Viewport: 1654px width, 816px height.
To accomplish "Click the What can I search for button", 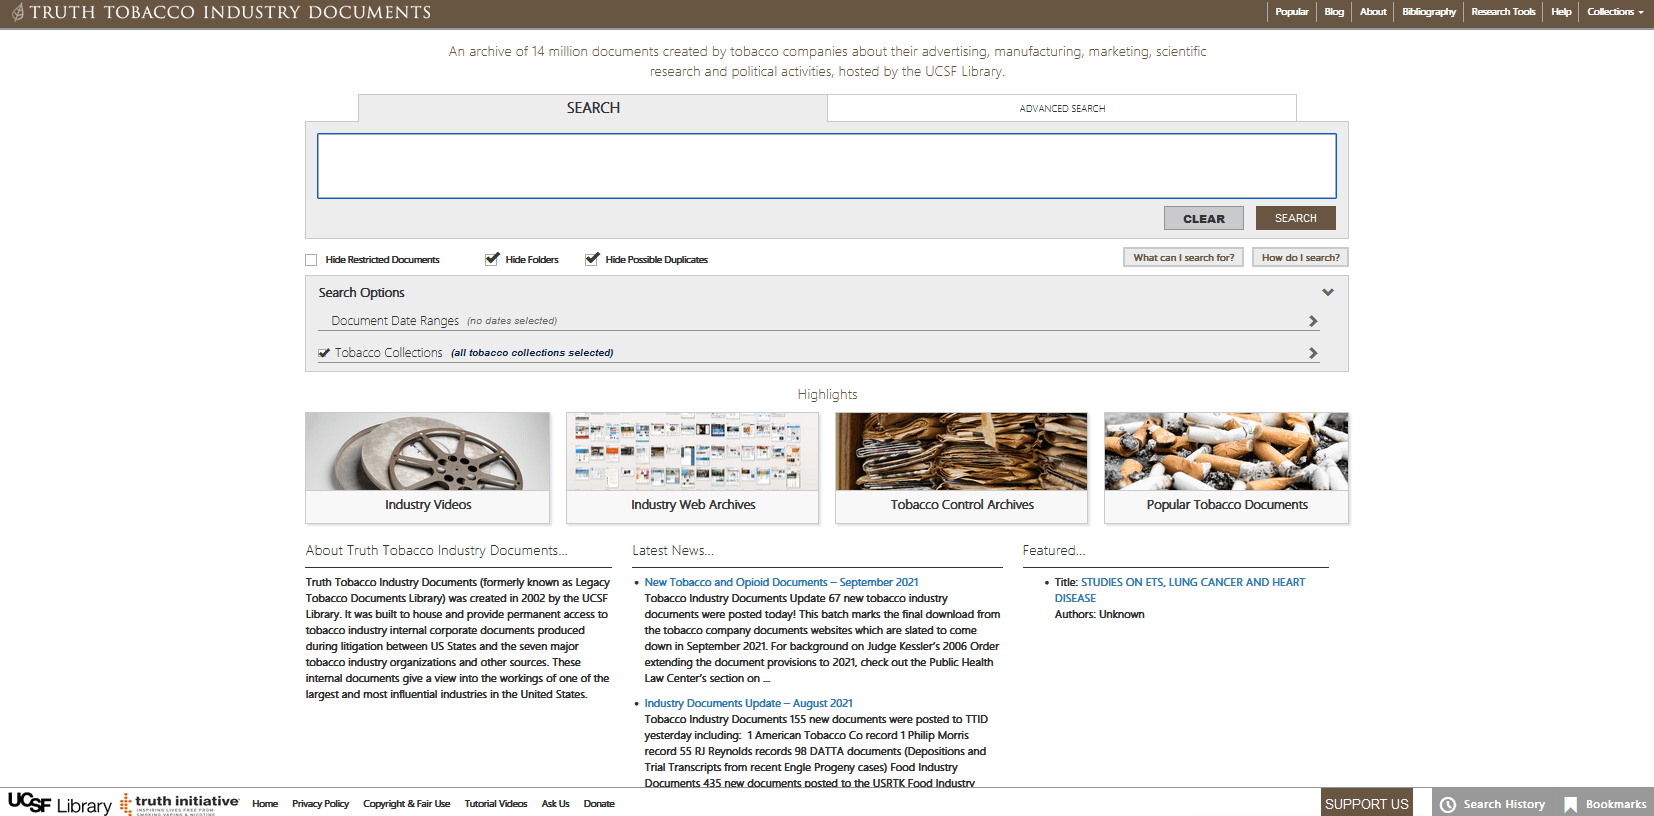I will pyautogui.click(x=1184, y=258).
